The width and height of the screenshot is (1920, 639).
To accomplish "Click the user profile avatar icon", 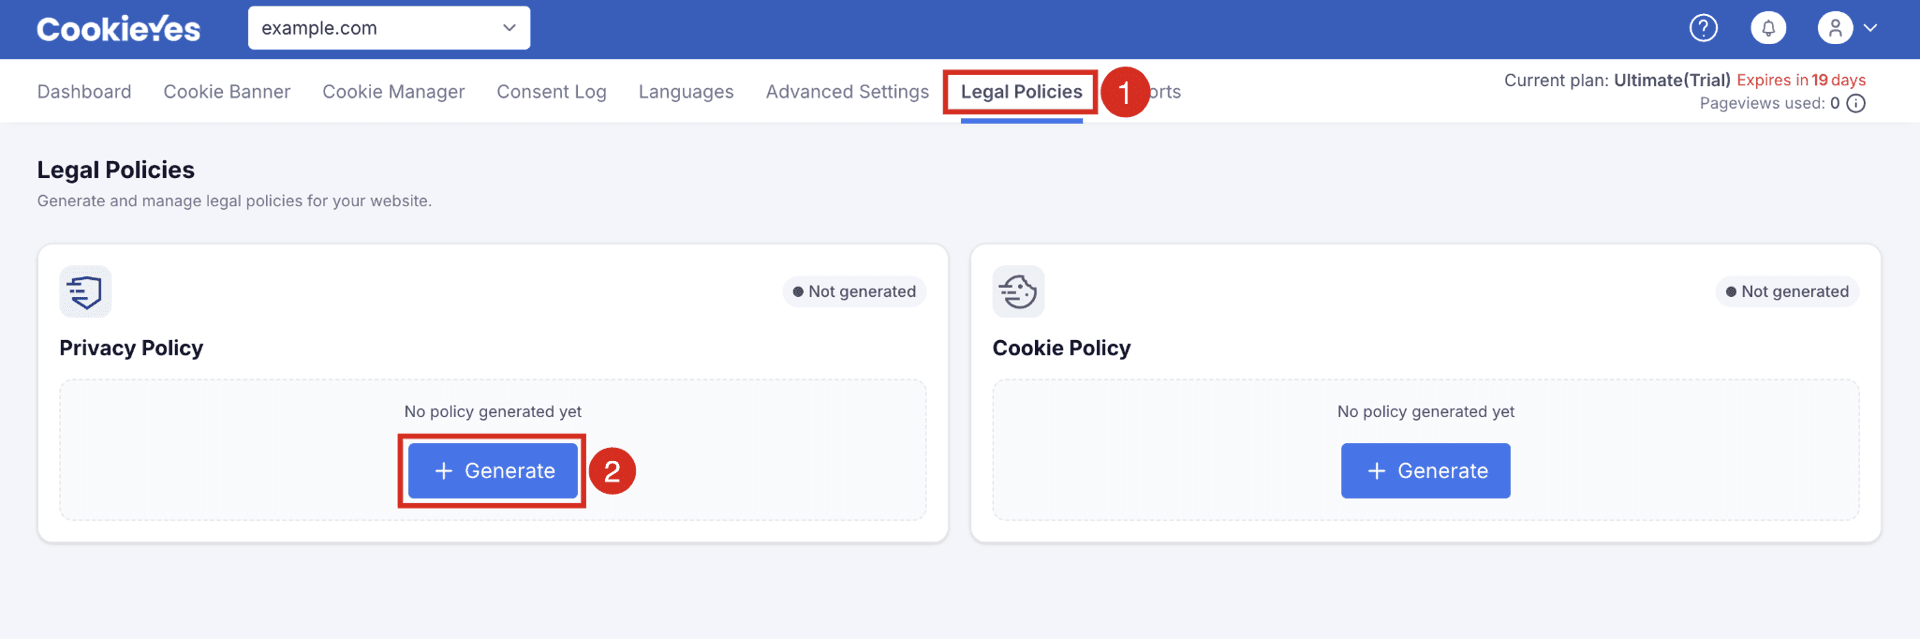I will [1835, 28].
